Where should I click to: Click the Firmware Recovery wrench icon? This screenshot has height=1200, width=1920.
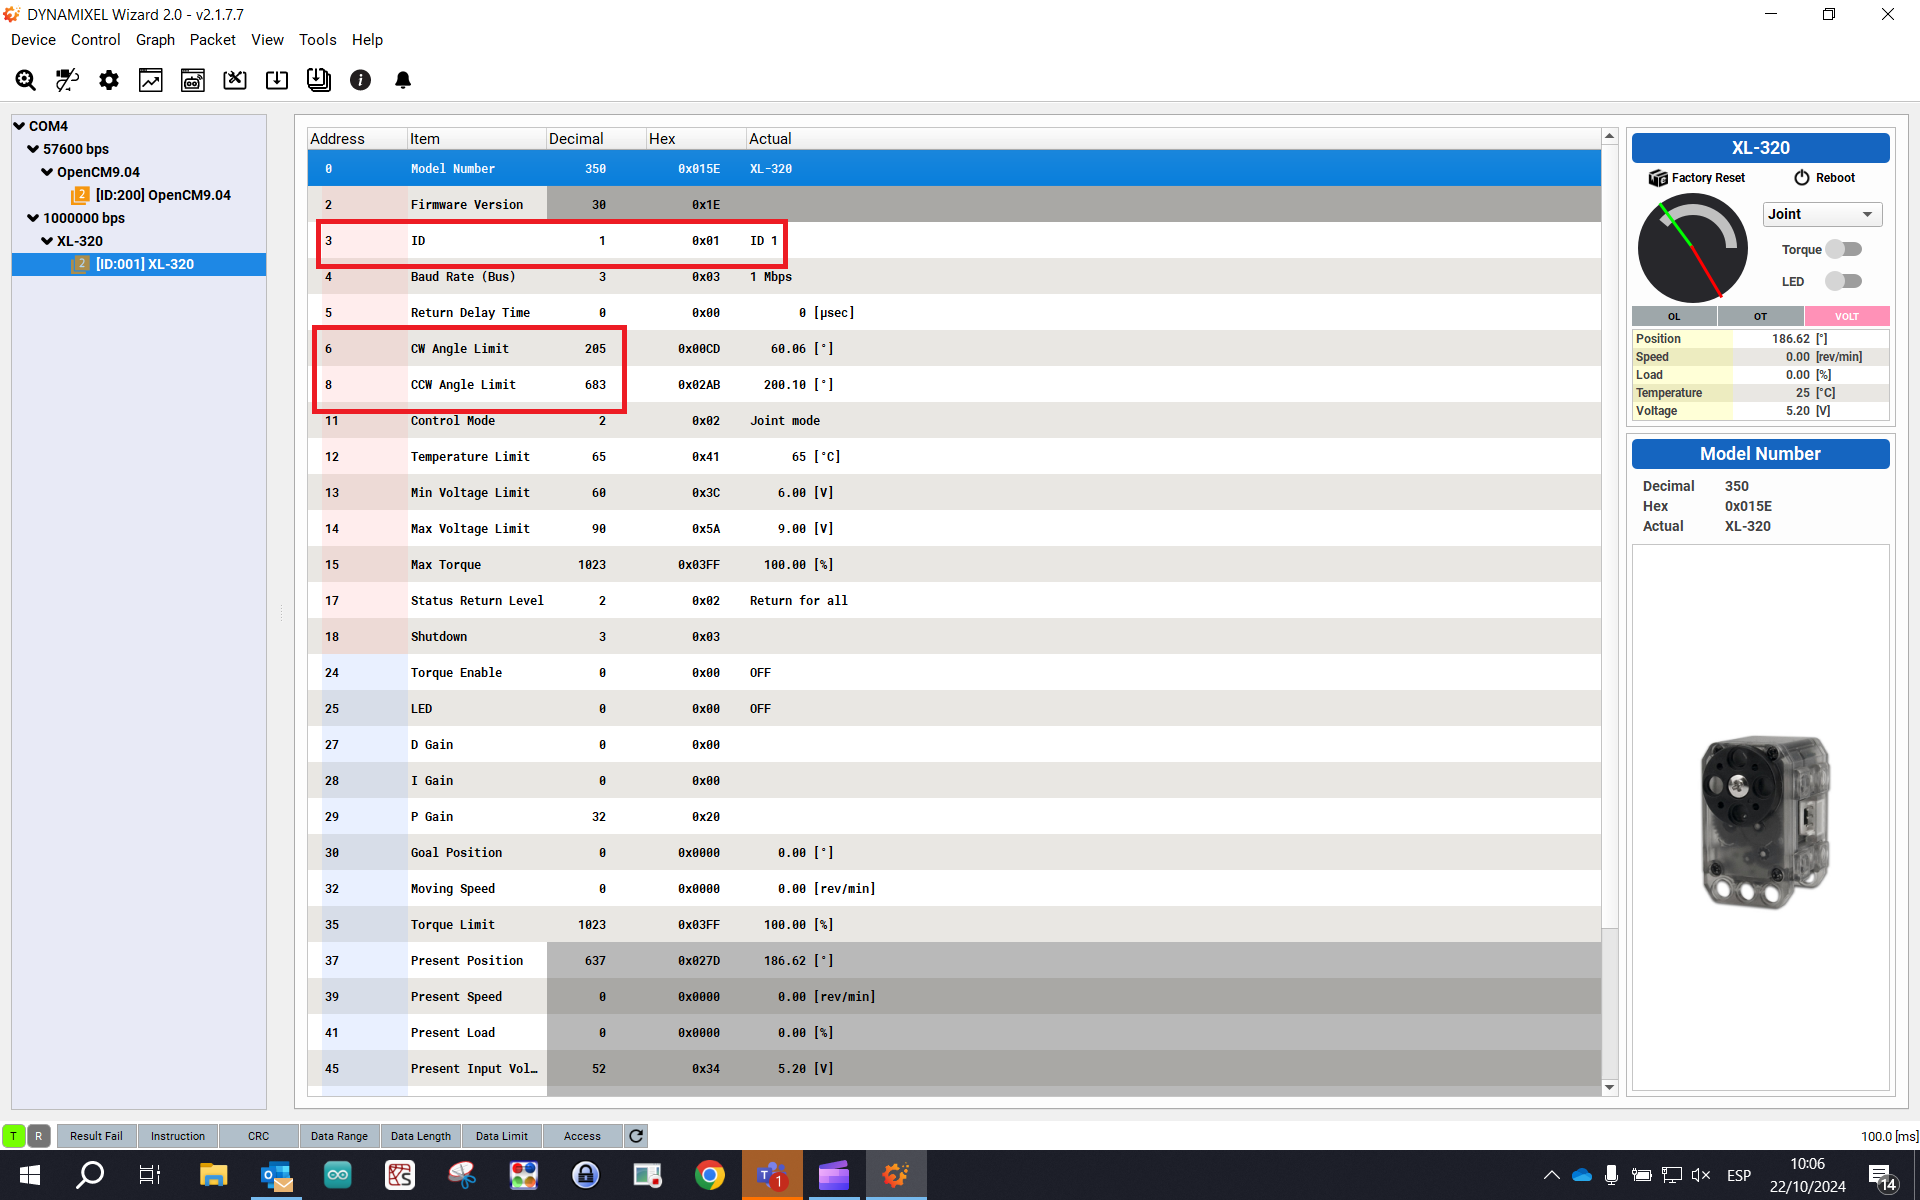pyautogui.click(x=235, y=80)
